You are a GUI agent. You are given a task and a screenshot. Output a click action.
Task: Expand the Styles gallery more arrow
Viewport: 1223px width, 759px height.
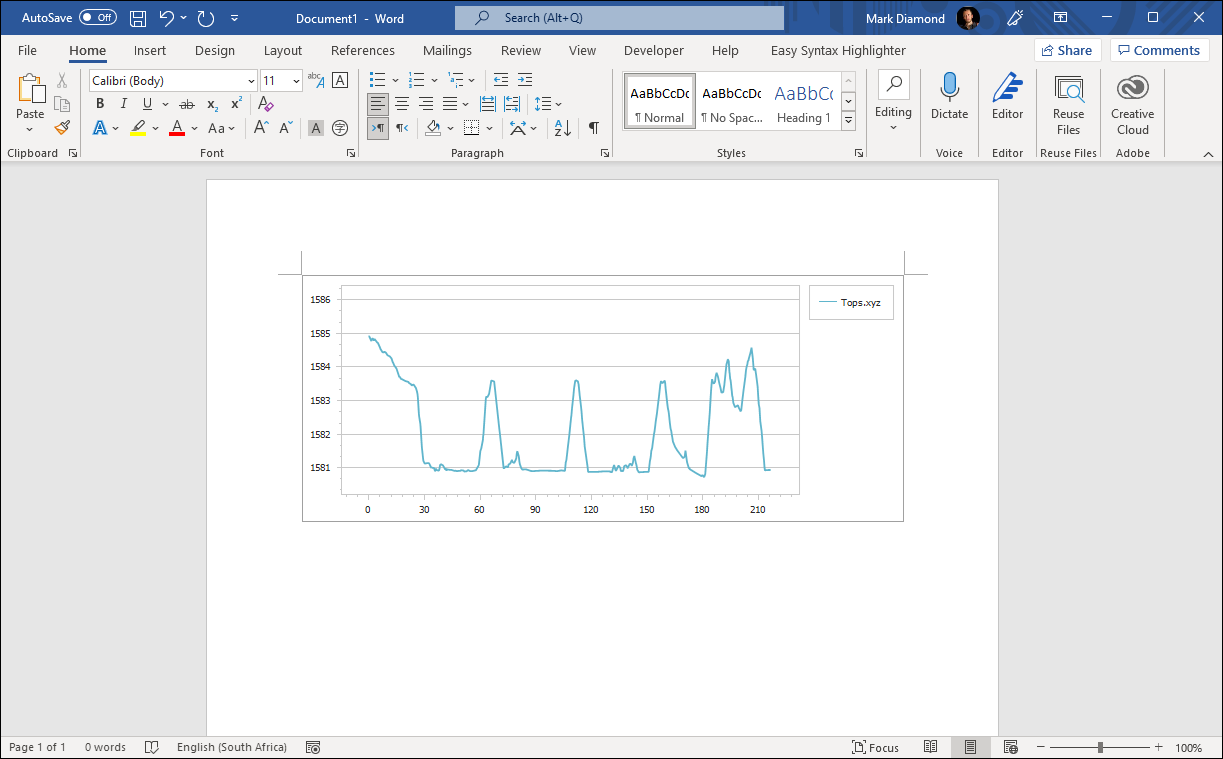(848, 120)
